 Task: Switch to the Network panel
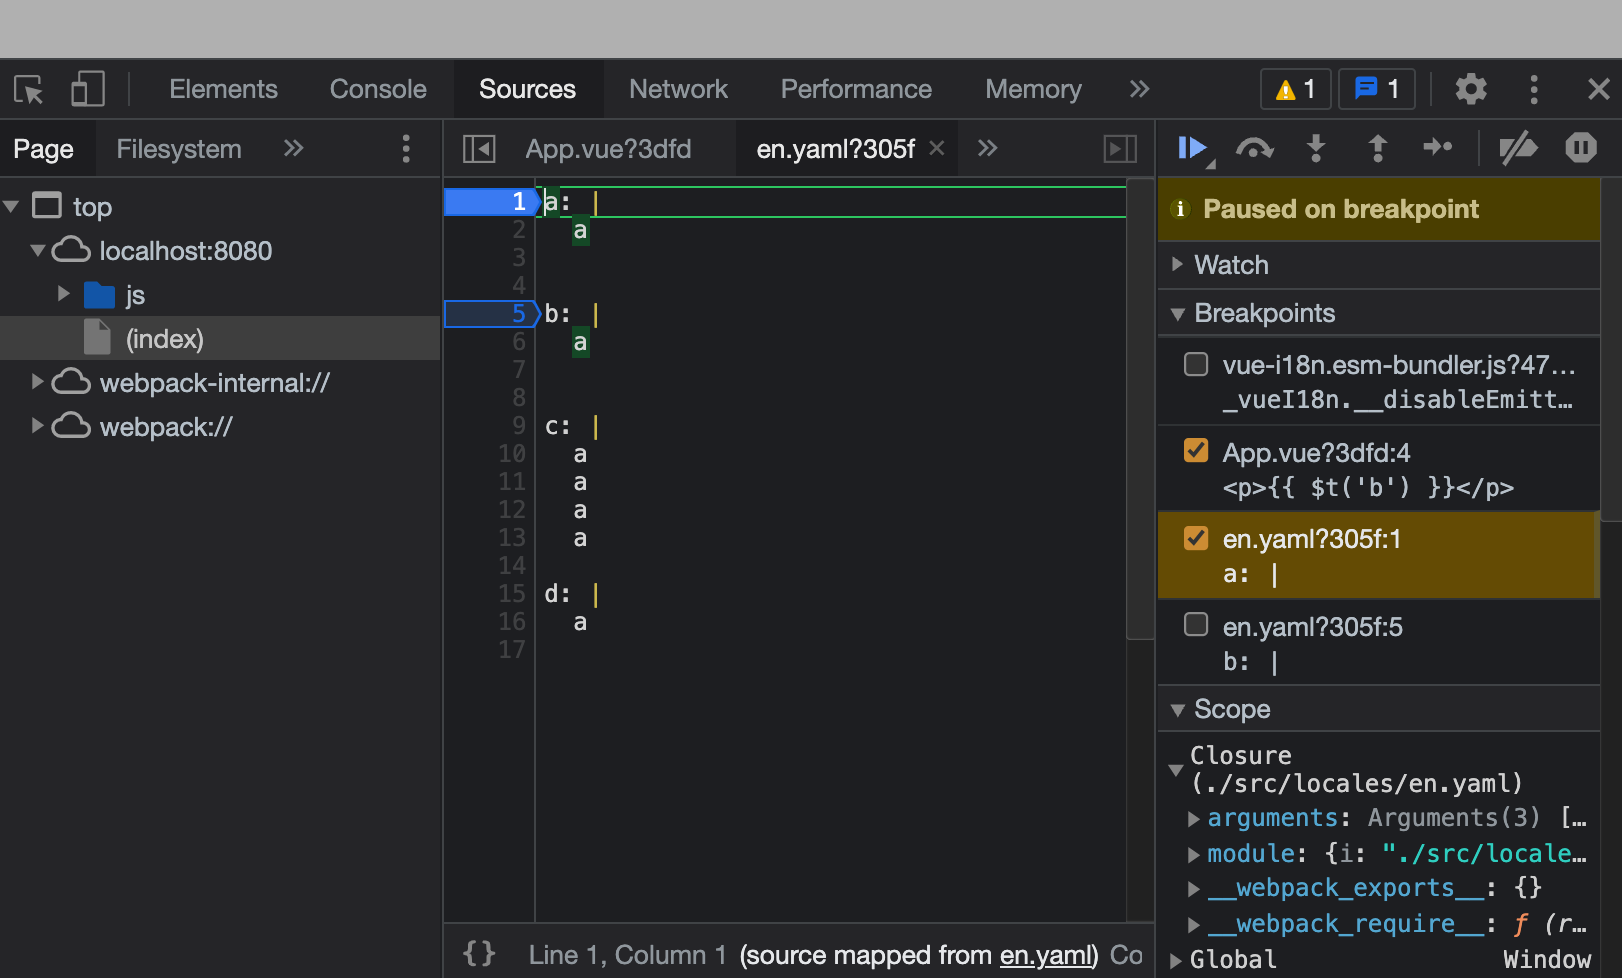[678, 89]
